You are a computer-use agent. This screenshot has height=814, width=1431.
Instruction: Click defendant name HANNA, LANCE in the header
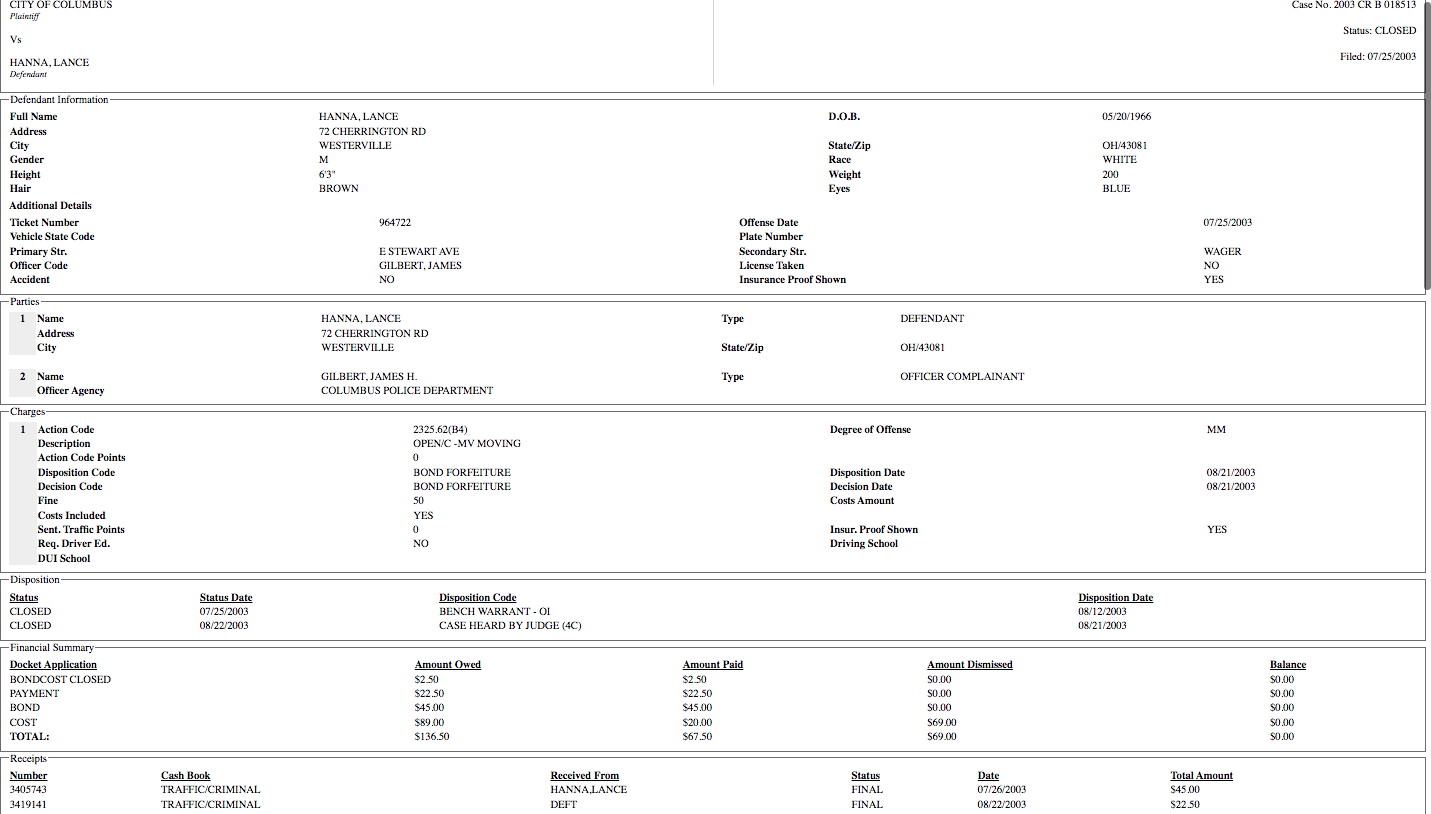tap(49, 63)
